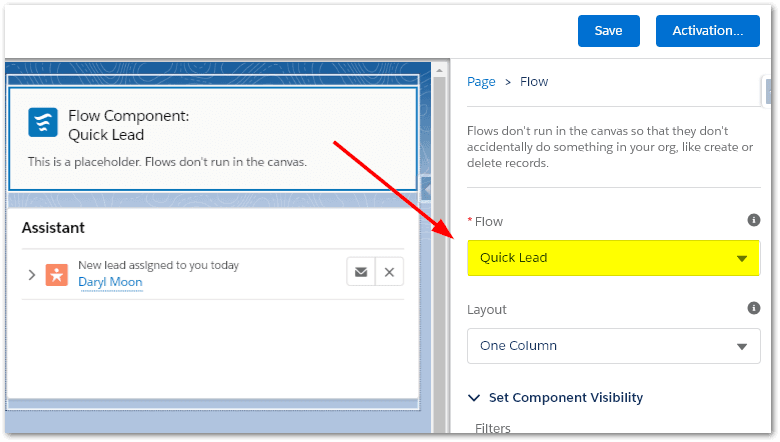The image size is (780, 442).
Task: Collapse the Set Component Visibility section
Action: pos(474,398)
